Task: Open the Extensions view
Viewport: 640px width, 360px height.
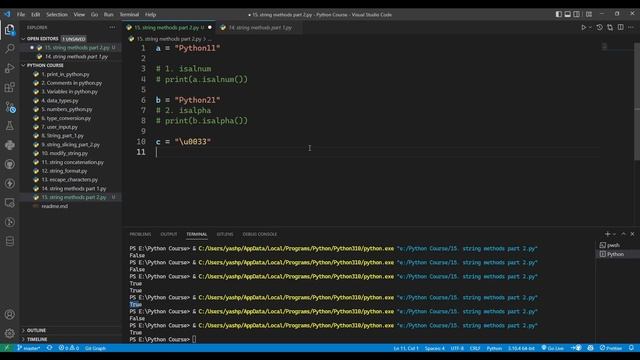Action: point(9,87)
